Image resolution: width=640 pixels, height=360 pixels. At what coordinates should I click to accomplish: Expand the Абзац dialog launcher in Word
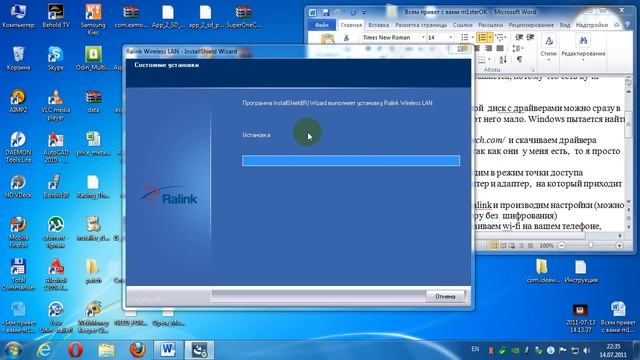click(x=532, y=70)
